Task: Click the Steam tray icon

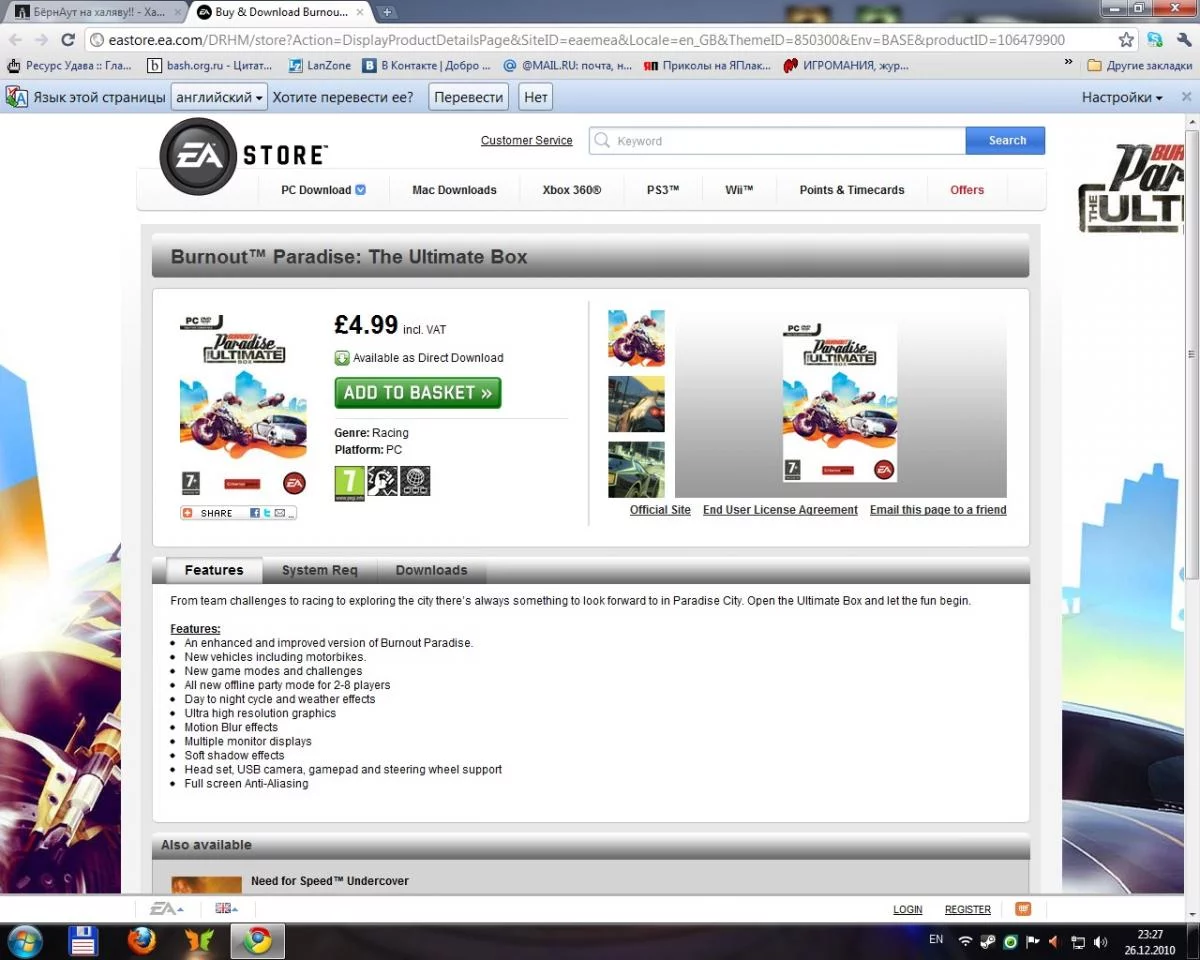Action: pyautogui.click(x=987, y=942)
